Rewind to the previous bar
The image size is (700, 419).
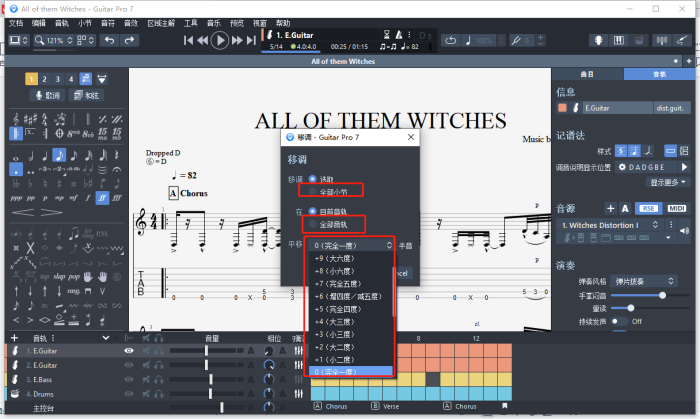[x=203, y=40]
